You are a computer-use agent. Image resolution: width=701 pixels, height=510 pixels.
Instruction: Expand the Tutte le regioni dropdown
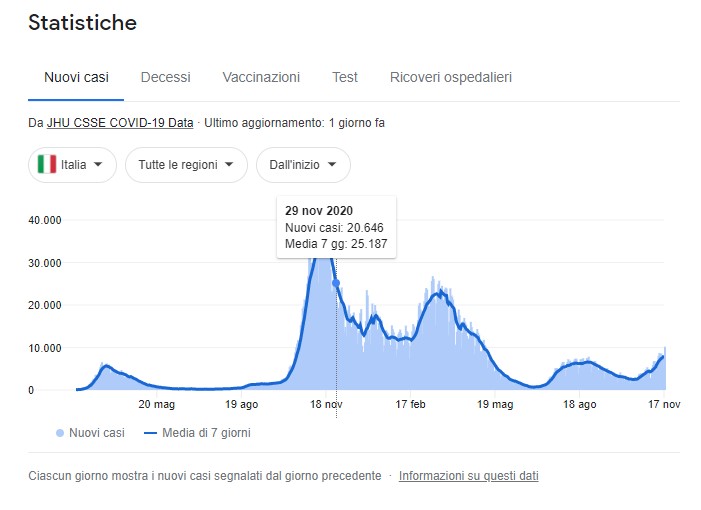(x=186, y=164)
